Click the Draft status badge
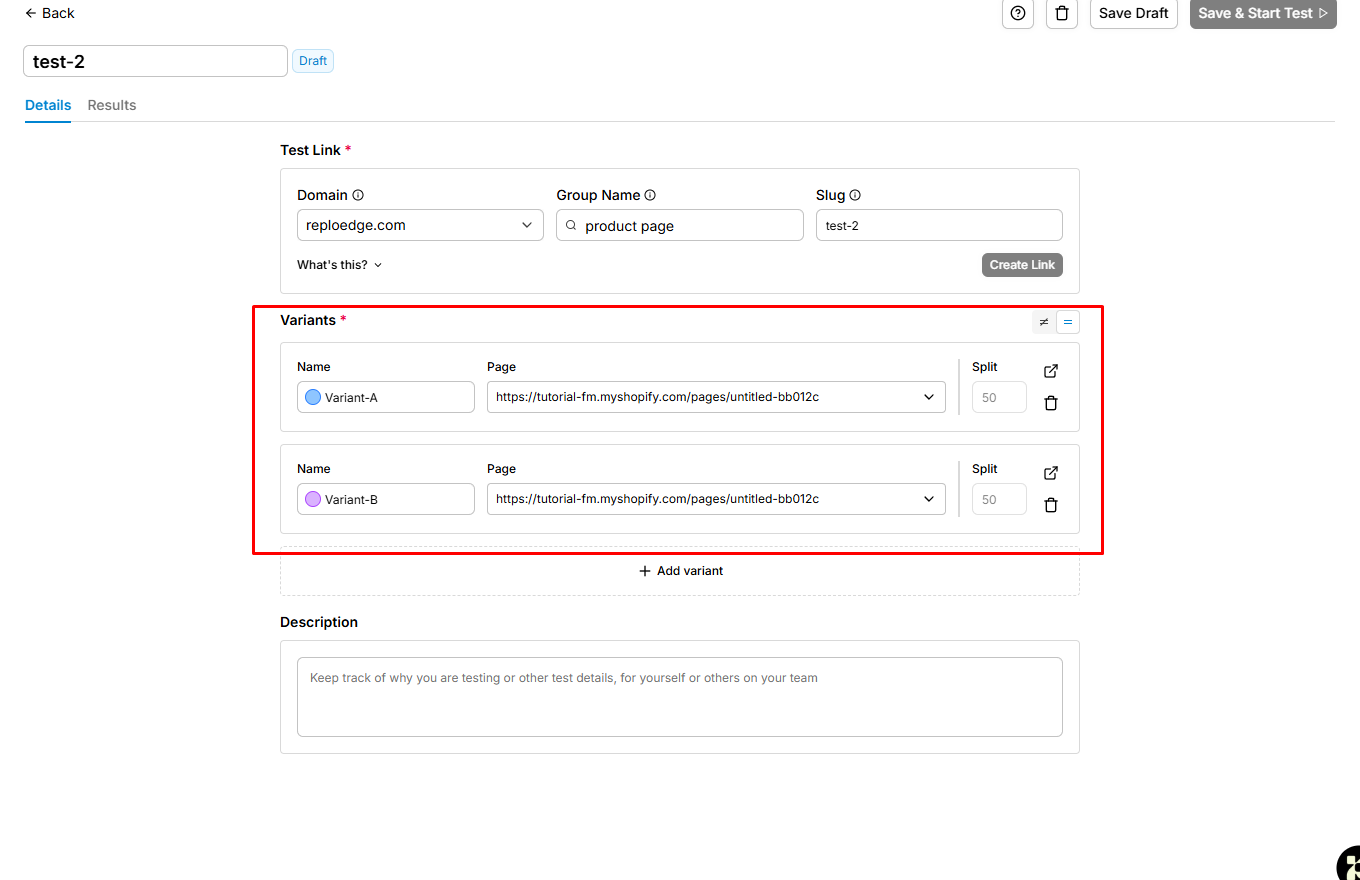Screen dimensions: 1360x880 pos(313,61)
